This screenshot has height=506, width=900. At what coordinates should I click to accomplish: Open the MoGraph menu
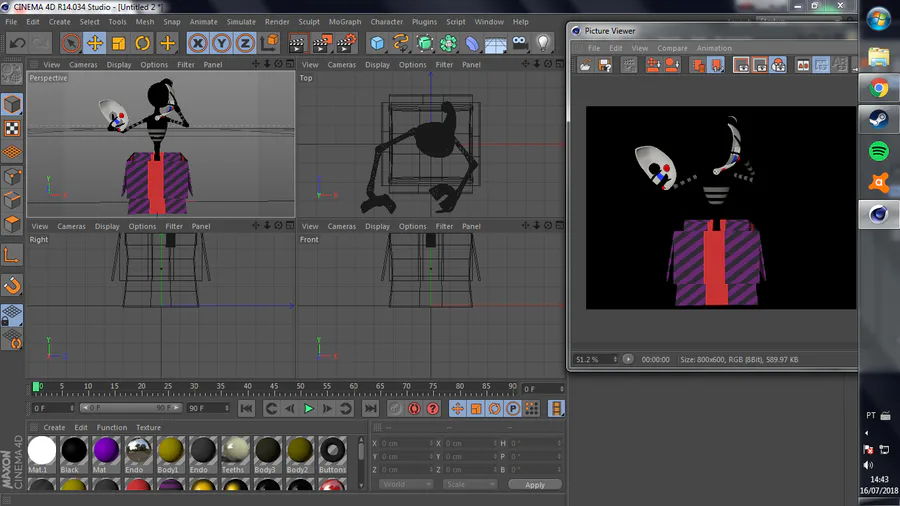(x=345, y=22)
